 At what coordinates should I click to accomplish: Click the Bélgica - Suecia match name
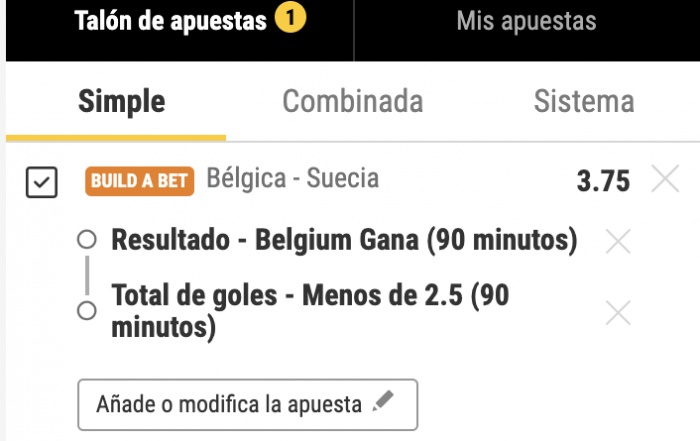click(293, 179)
